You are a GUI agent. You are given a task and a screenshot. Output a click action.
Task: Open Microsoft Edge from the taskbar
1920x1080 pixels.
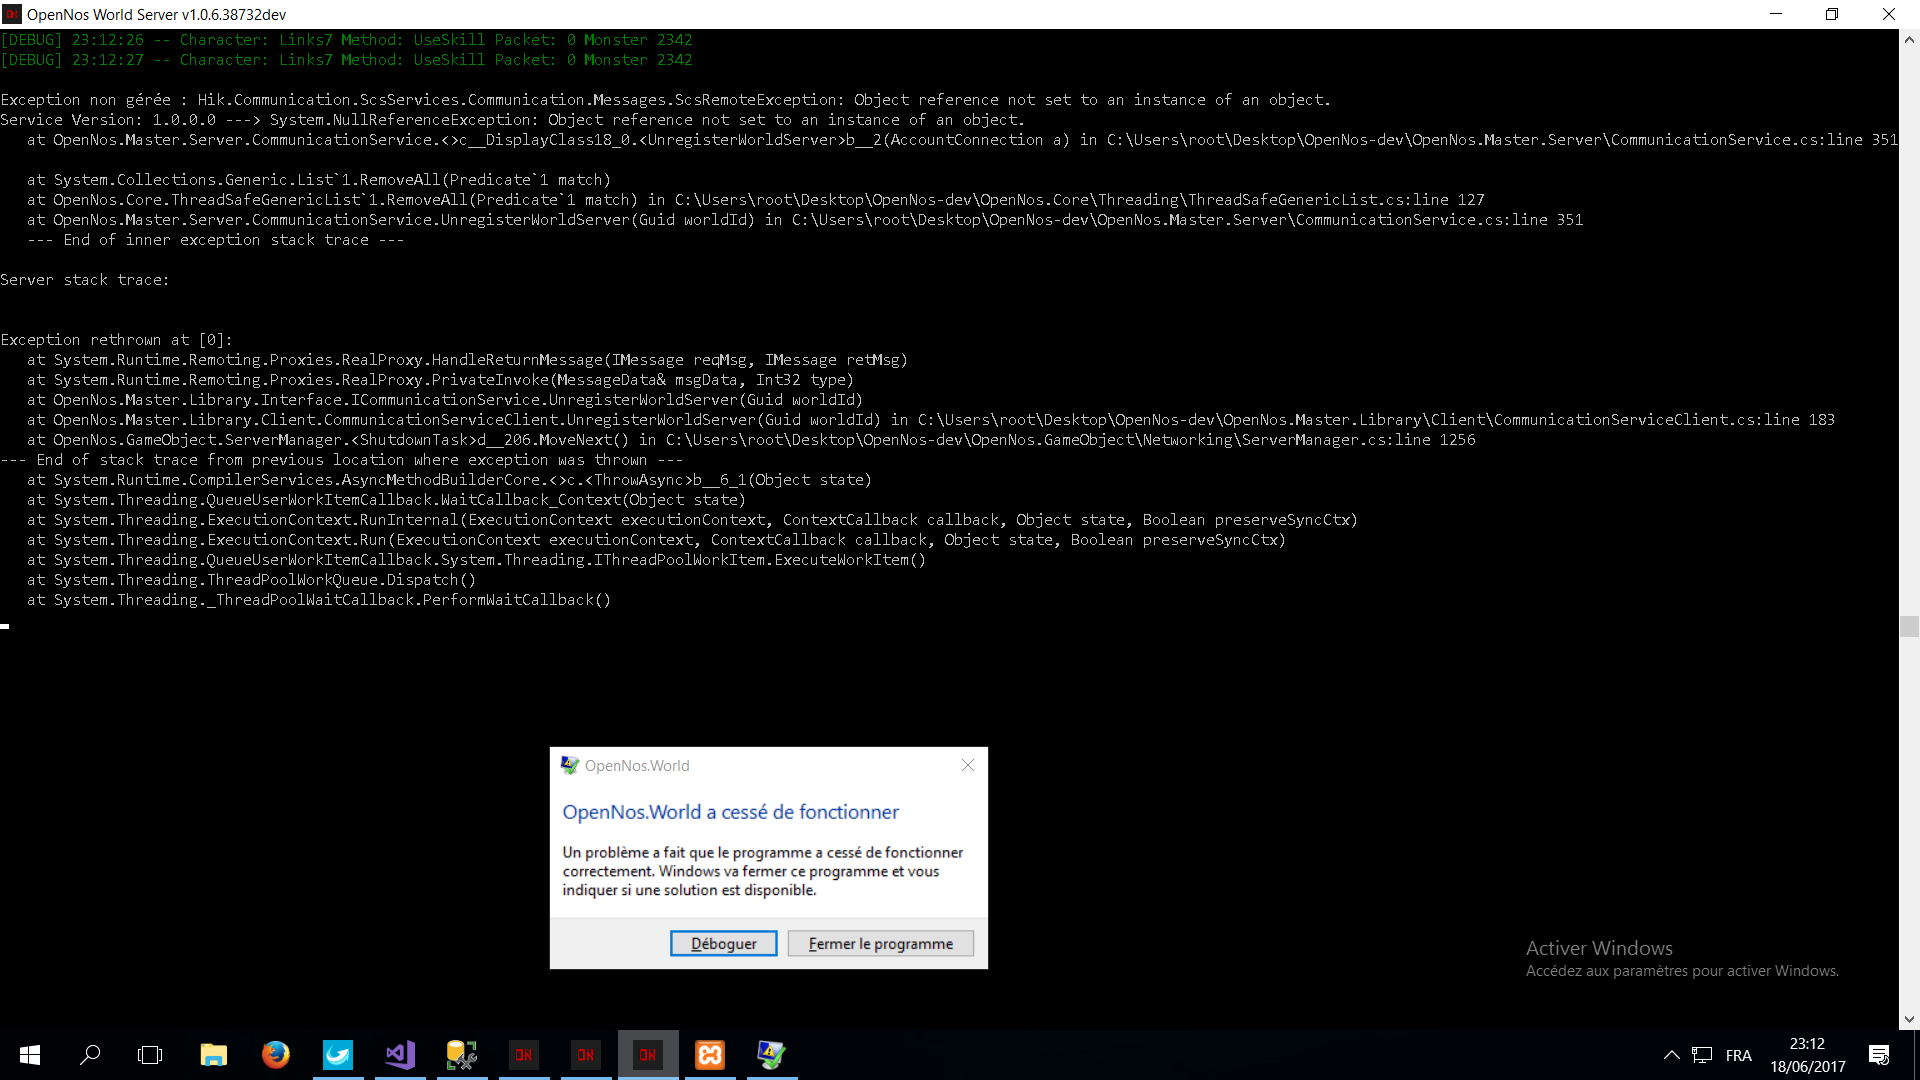(337, 1055)
